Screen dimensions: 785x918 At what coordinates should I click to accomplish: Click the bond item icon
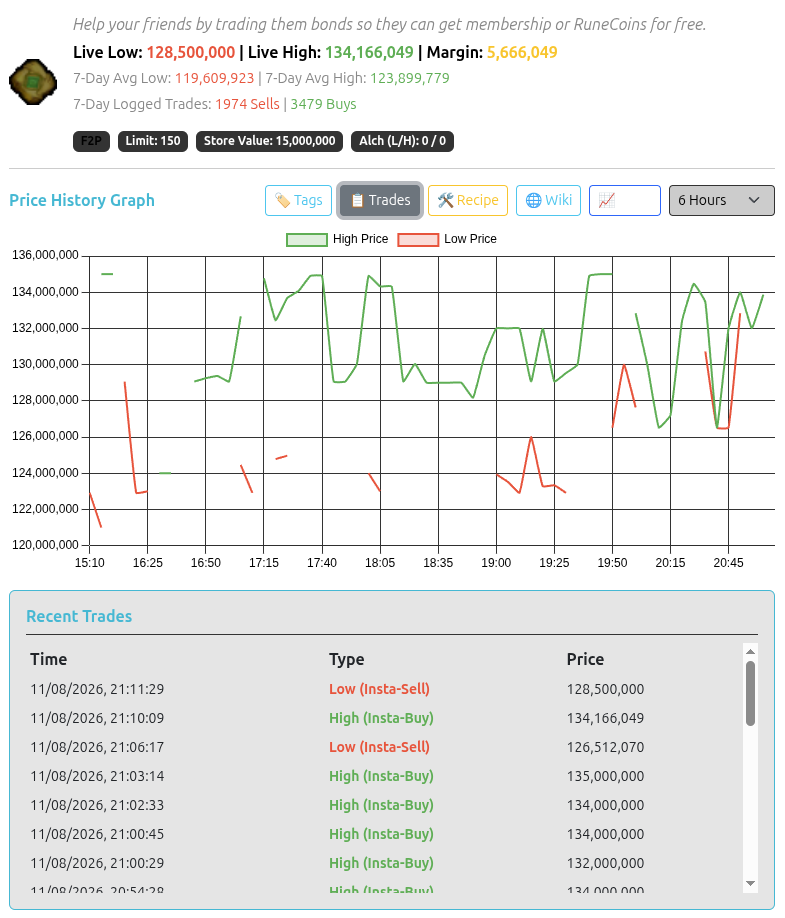pyautogui.click(x=33, y=82)
